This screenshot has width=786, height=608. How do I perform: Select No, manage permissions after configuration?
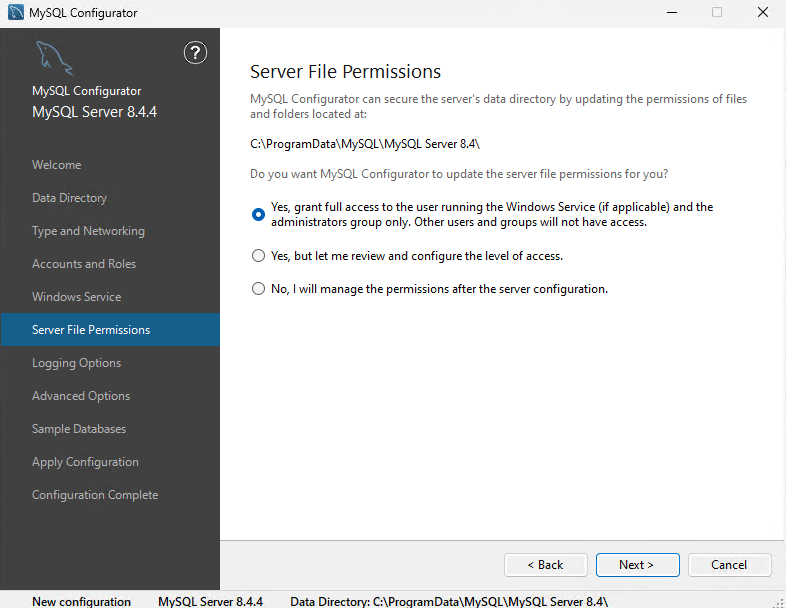pos(258,289)
